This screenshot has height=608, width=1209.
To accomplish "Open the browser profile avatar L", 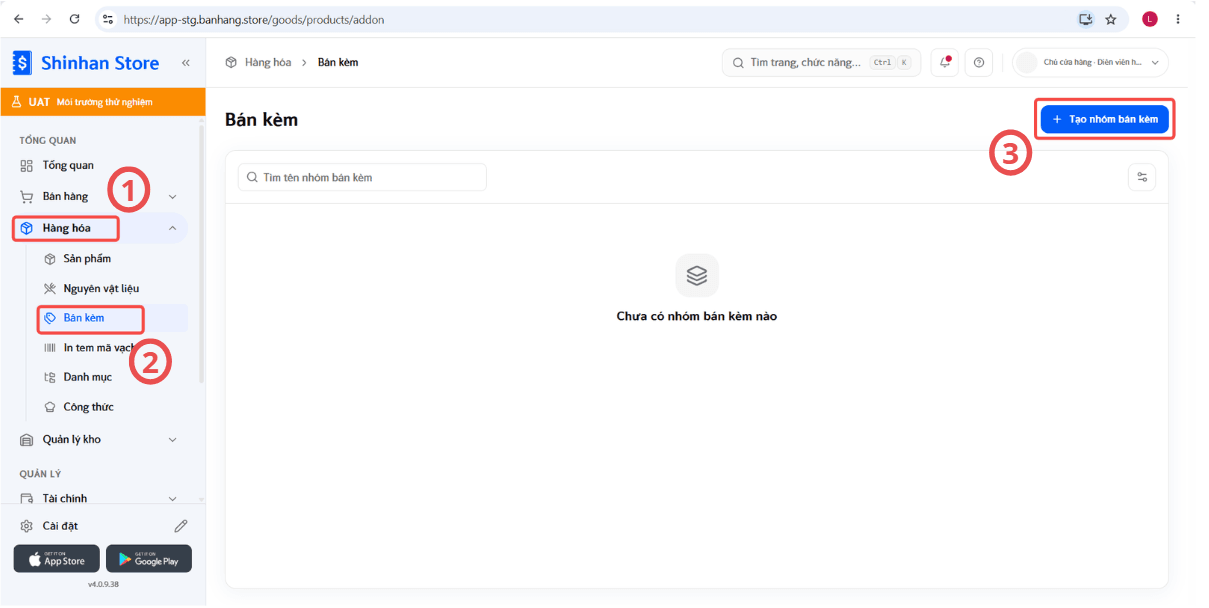I will click(1150, 19).
